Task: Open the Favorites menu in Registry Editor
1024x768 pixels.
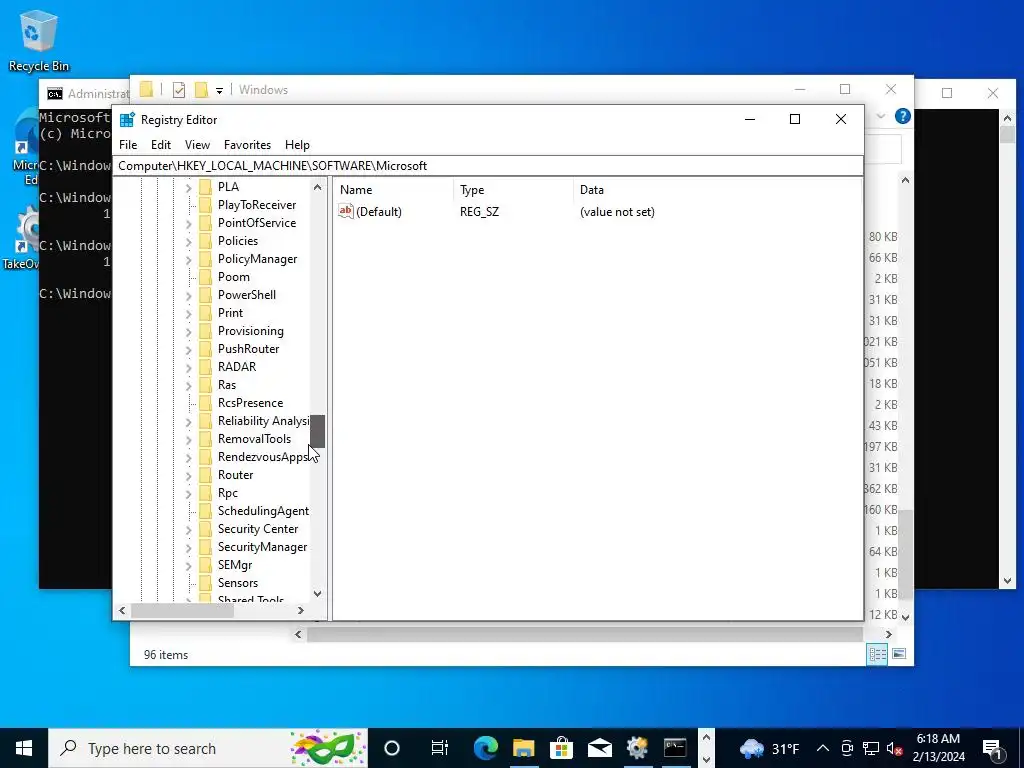Action: [x=247, y=145]
